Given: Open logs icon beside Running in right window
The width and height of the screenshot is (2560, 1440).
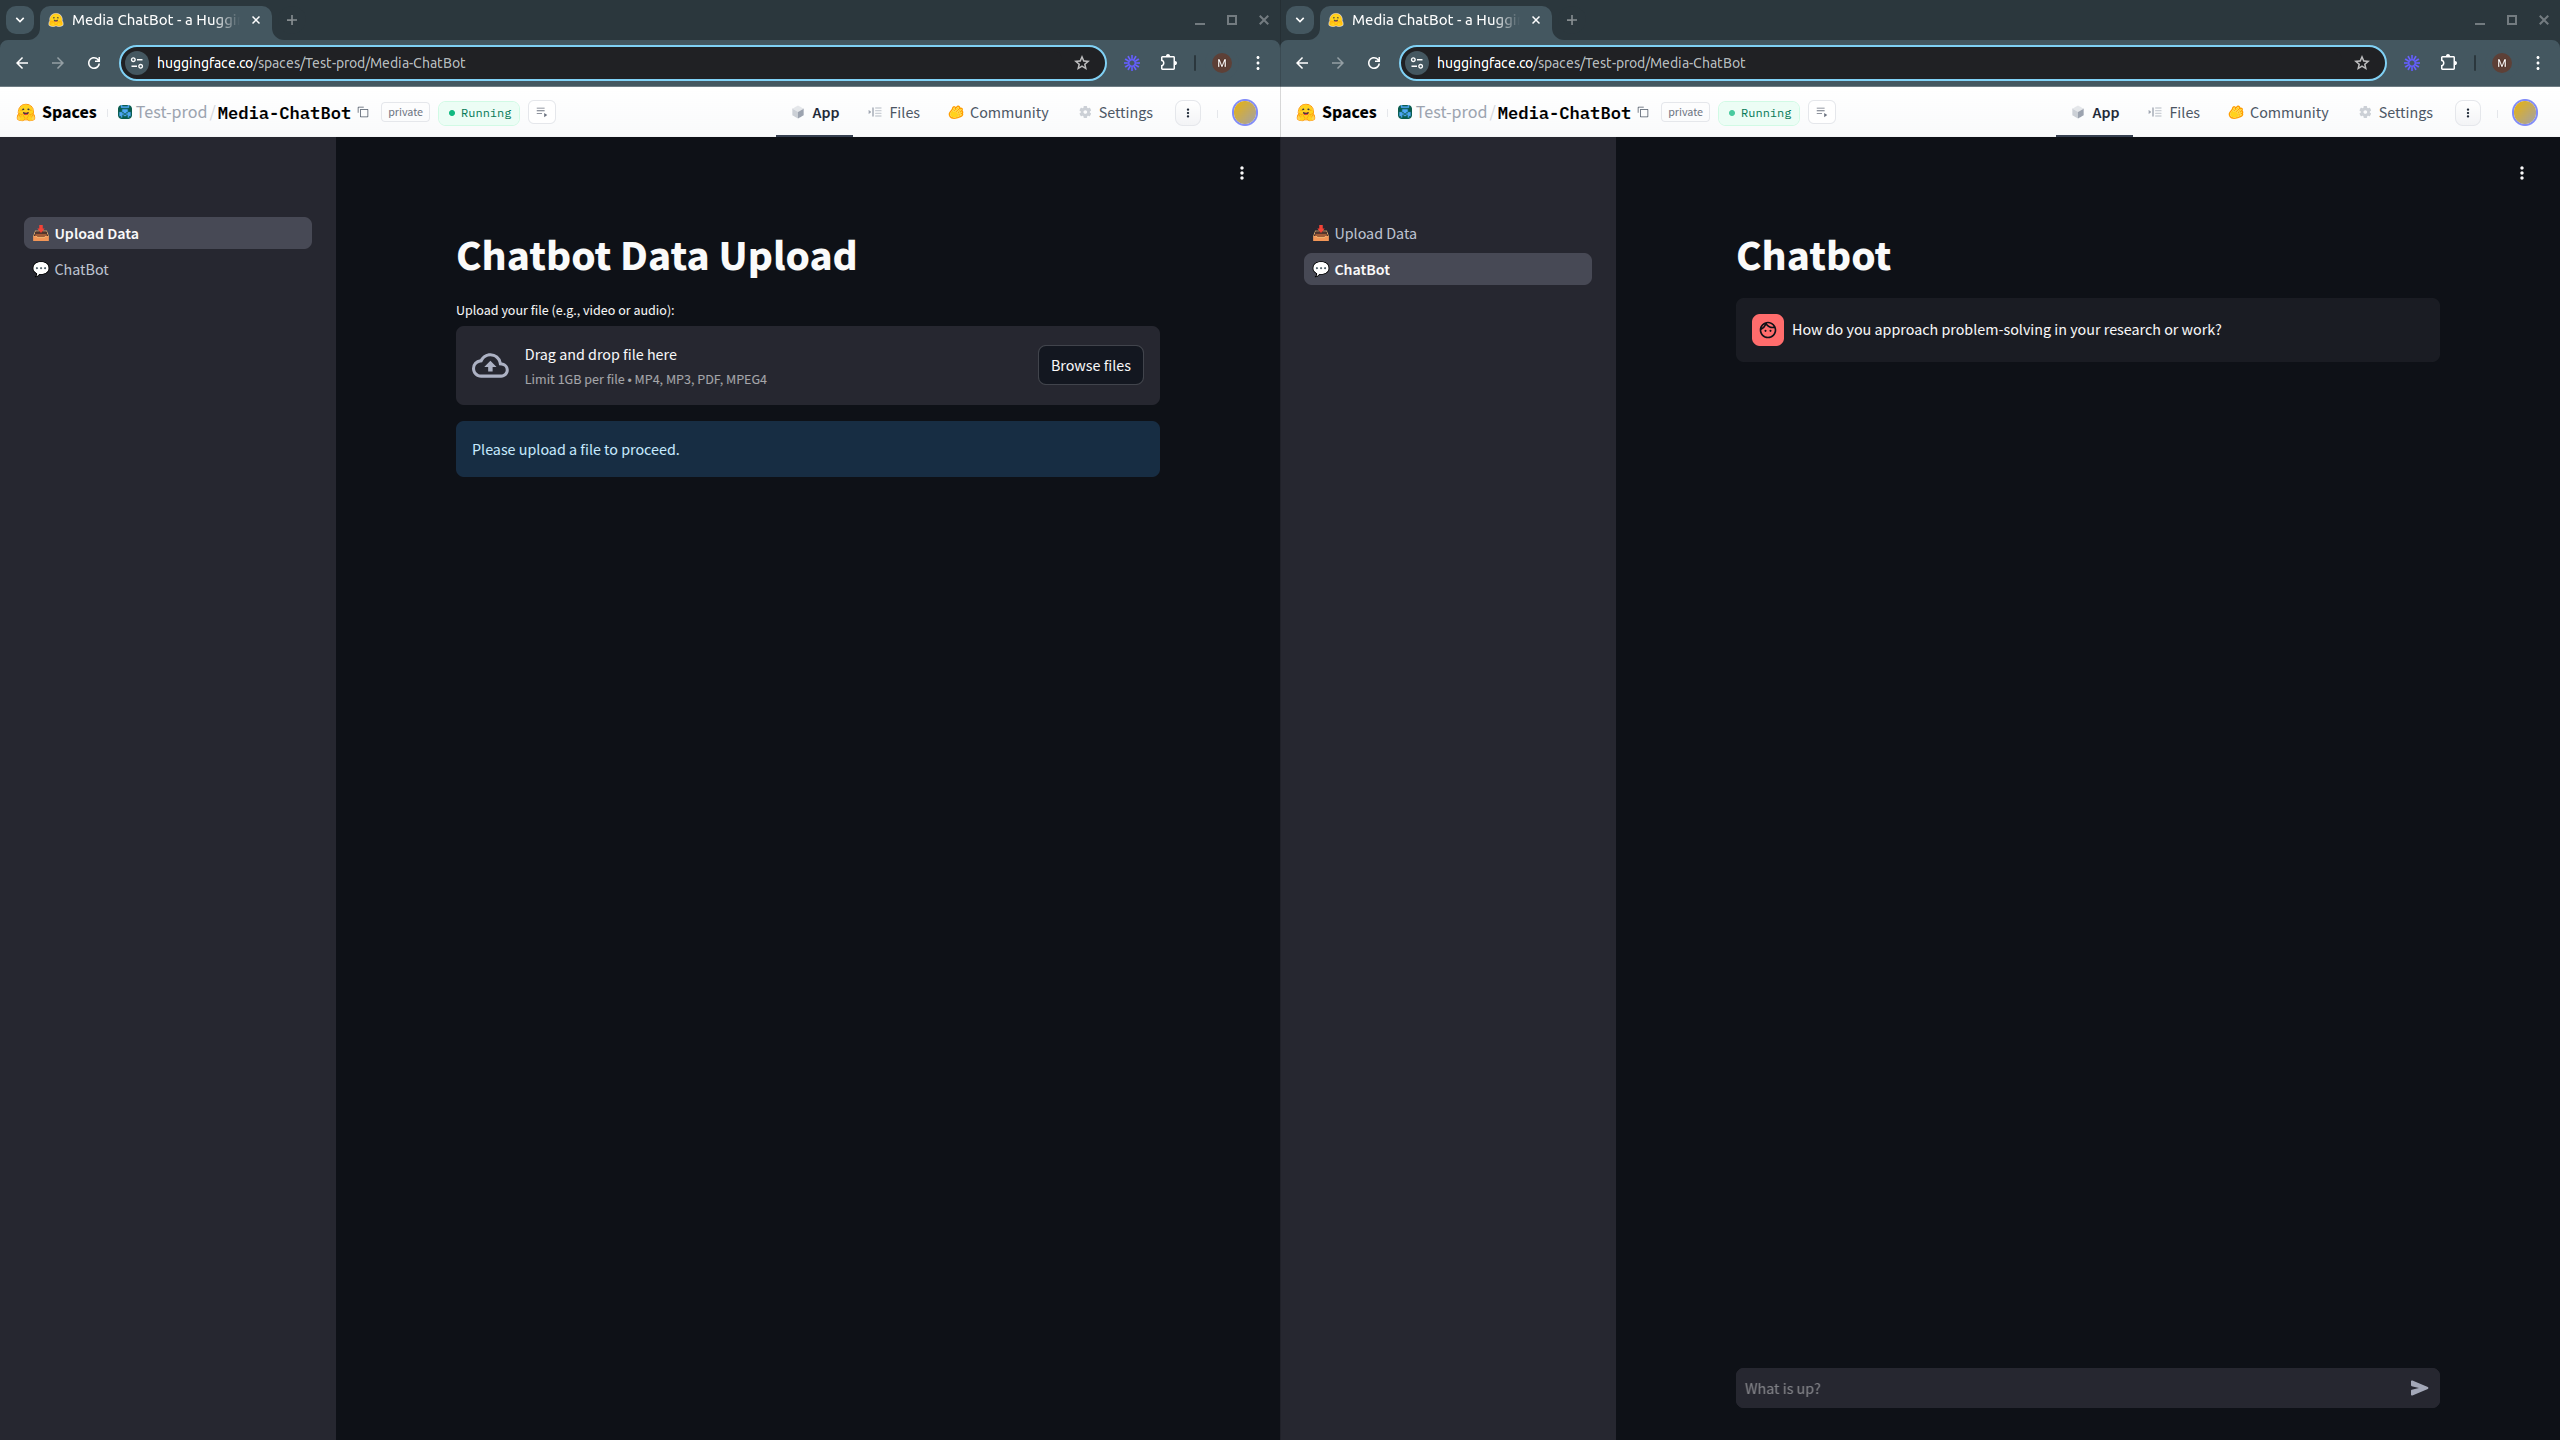Looking at the screenshot, I should 1821,112.
